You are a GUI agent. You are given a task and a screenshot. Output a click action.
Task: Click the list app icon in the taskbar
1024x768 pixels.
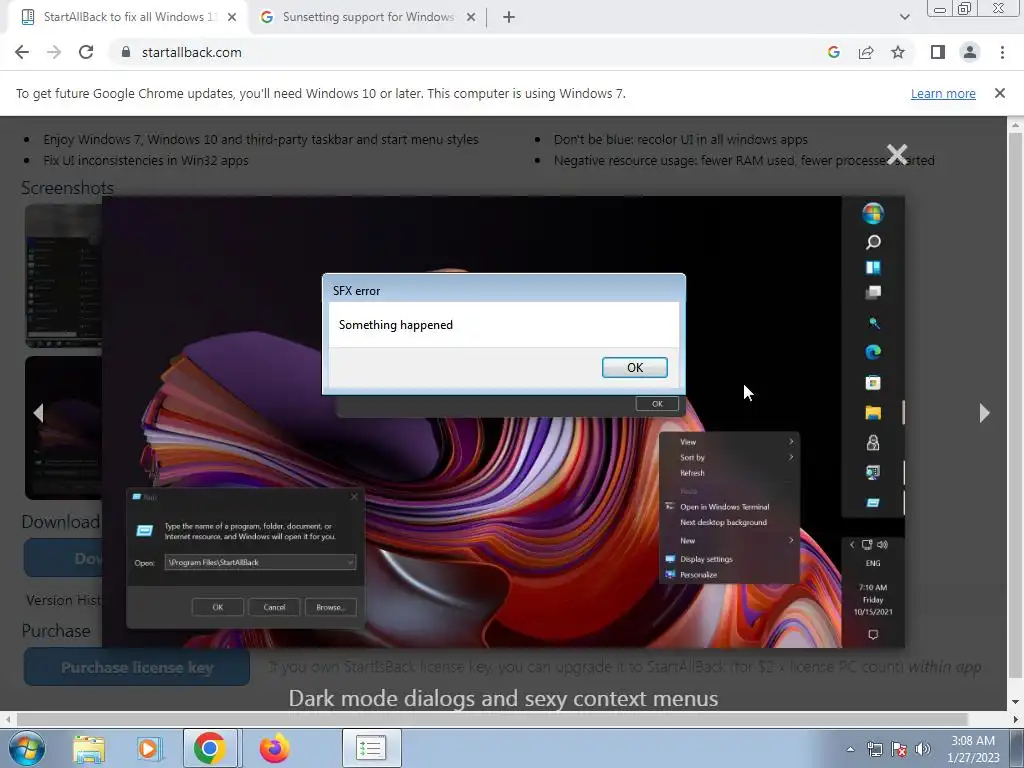tap(370, 748)
